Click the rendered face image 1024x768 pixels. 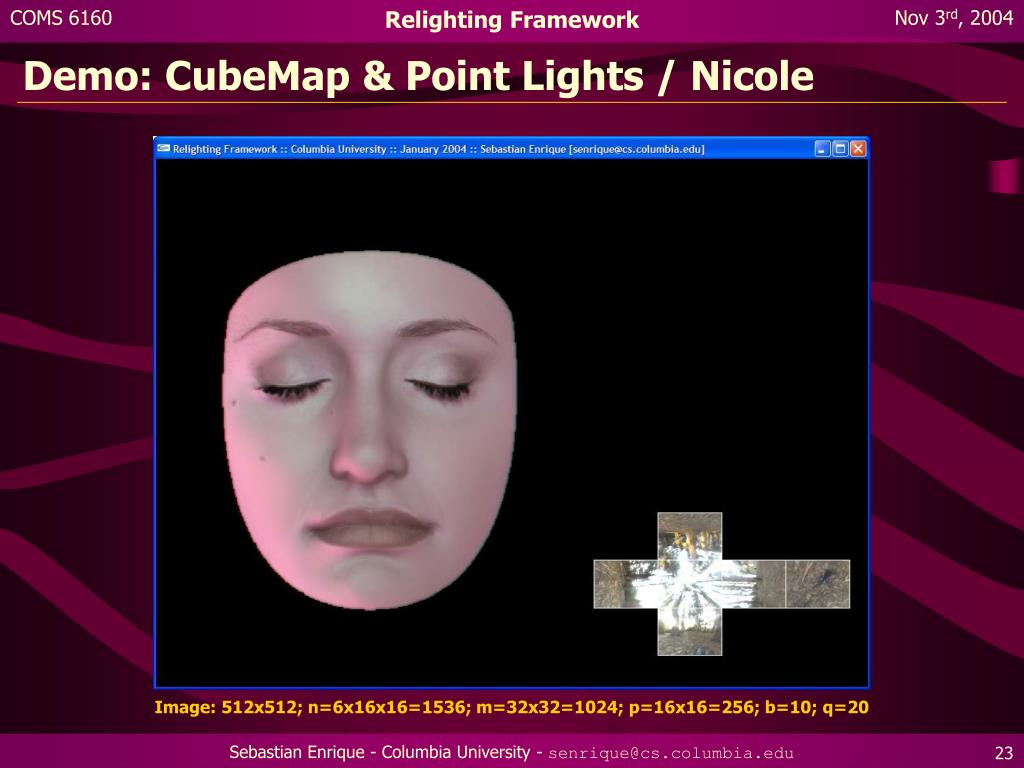(370, 430)
